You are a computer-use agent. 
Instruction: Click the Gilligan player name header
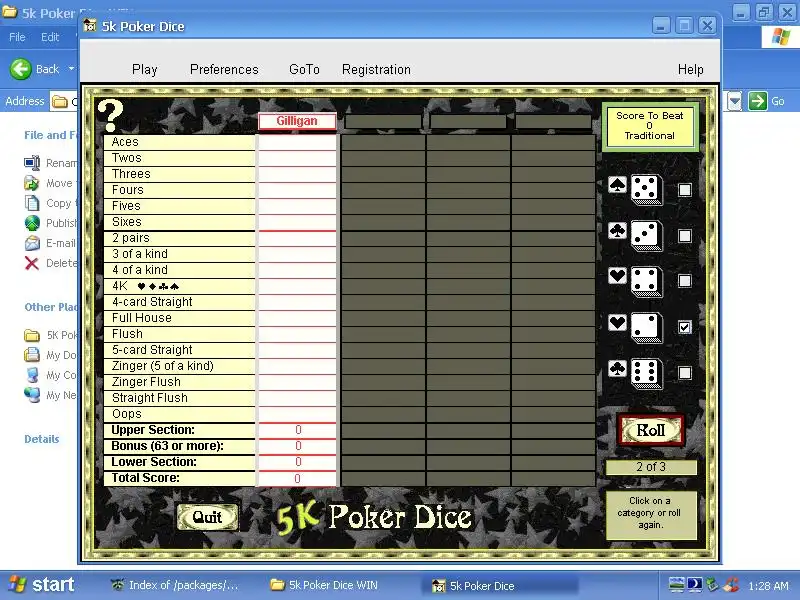click(297, 121)
